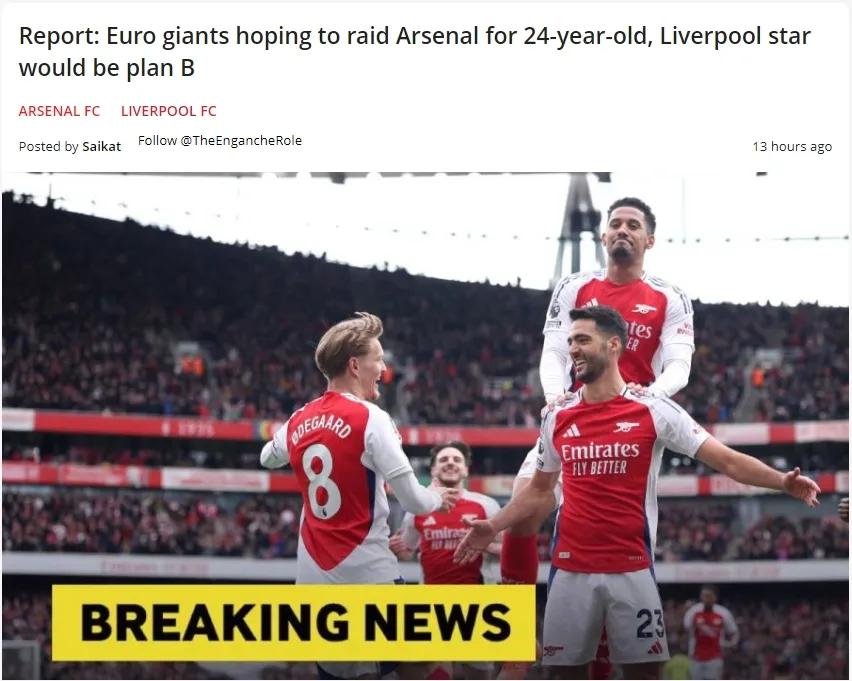Click the 'Posted by' label
Screen dimensions: 852x681
click(48, 146)
